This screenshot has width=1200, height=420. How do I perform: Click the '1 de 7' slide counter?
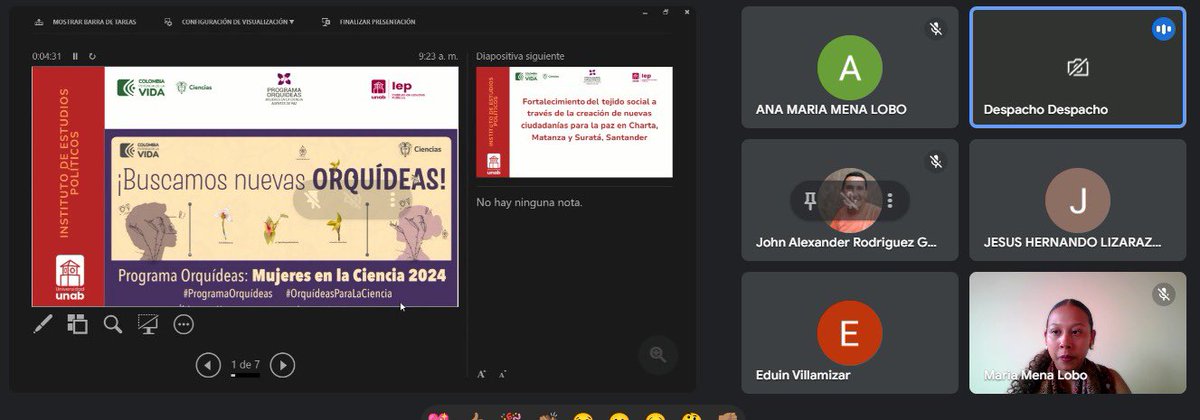click(245, 364)
